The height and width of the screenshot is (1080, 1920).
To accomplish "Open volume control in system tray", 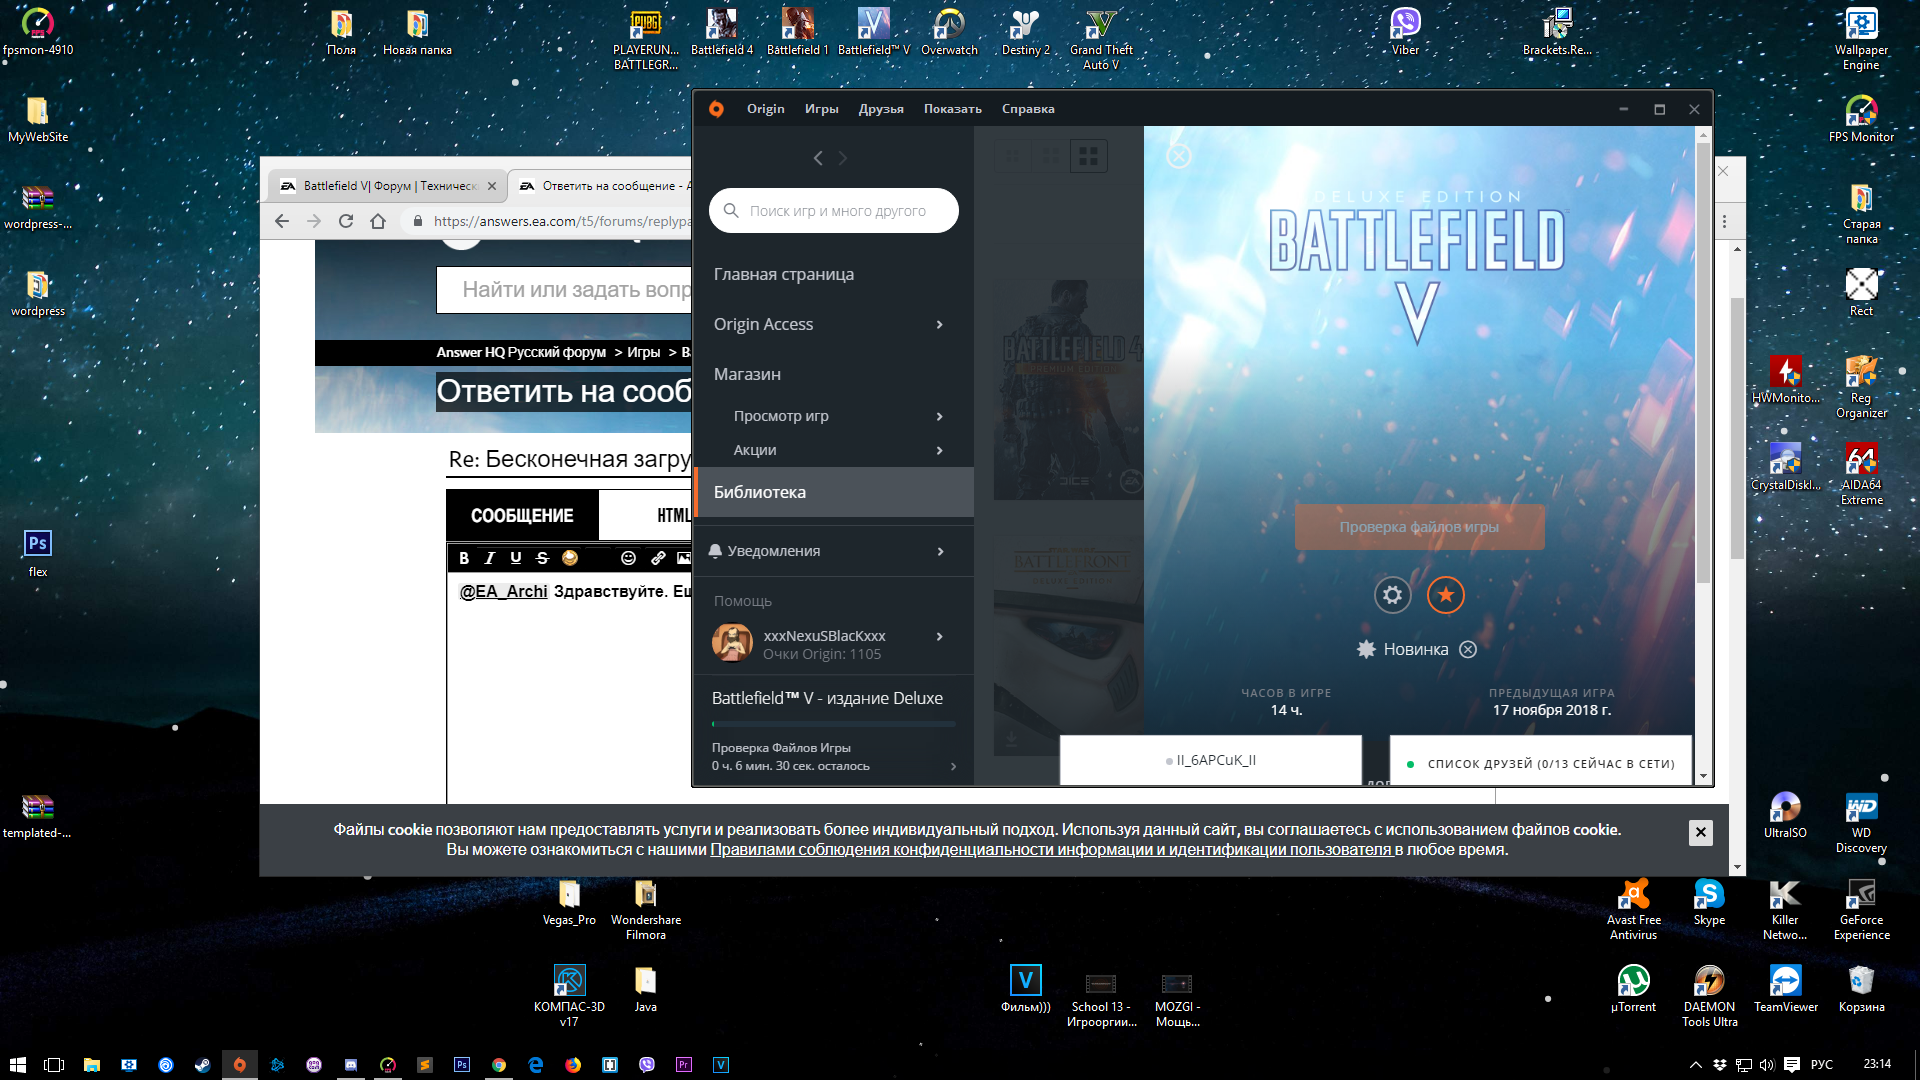I will click(x=1766, y=1065).
